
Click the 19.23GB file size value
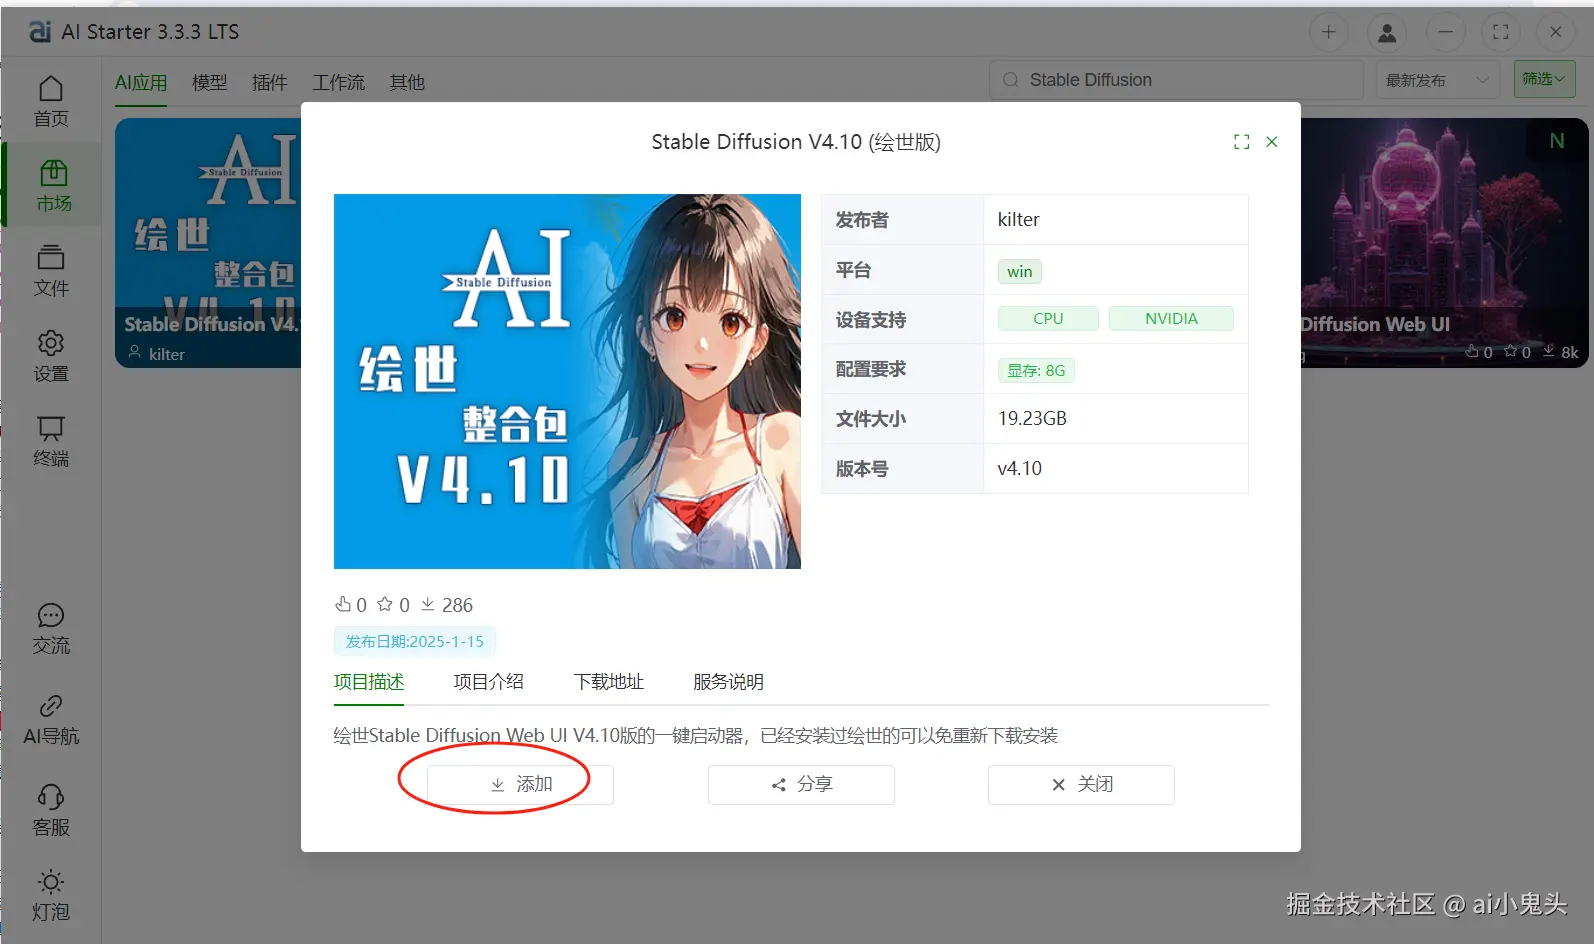[x=1032, y=418]
